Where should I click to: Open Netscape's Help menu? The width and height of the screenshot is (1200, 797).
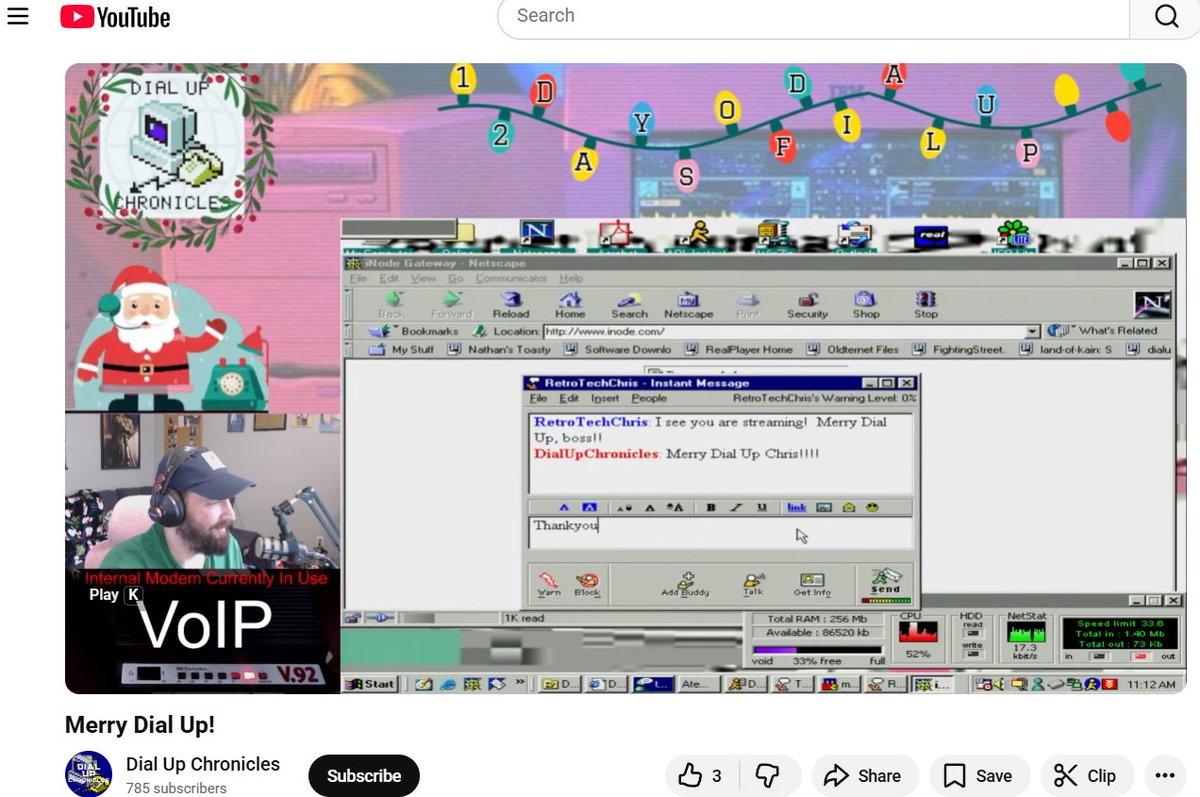coord(571,278)
